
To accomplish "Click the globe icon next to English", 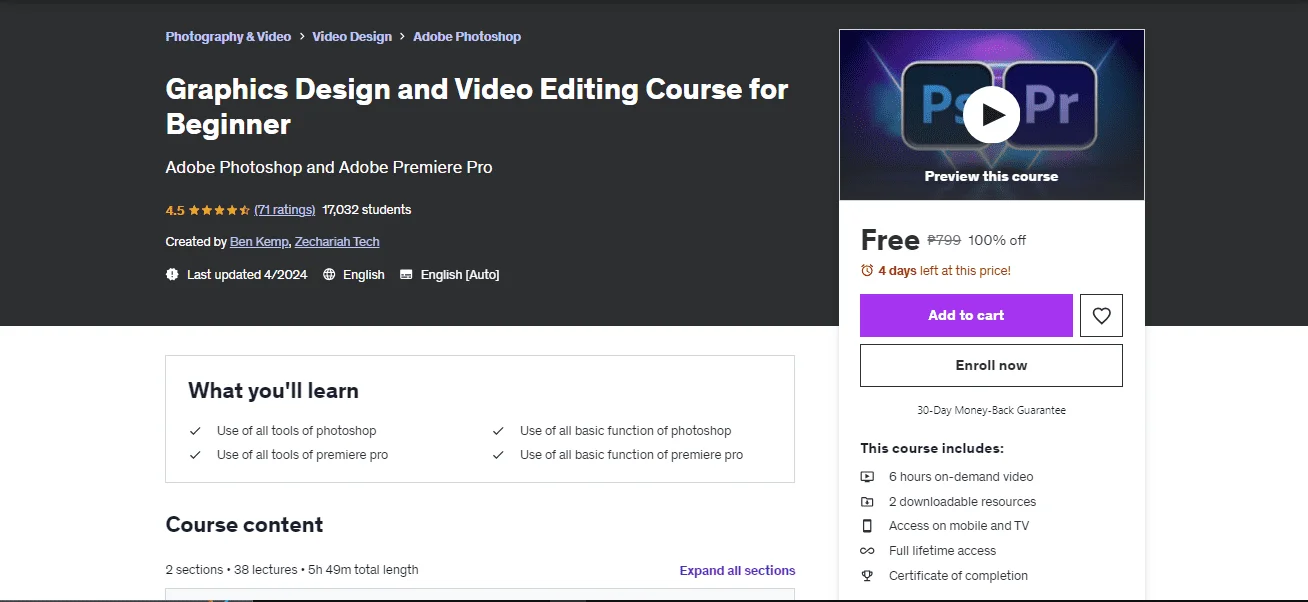I will 329,274.
